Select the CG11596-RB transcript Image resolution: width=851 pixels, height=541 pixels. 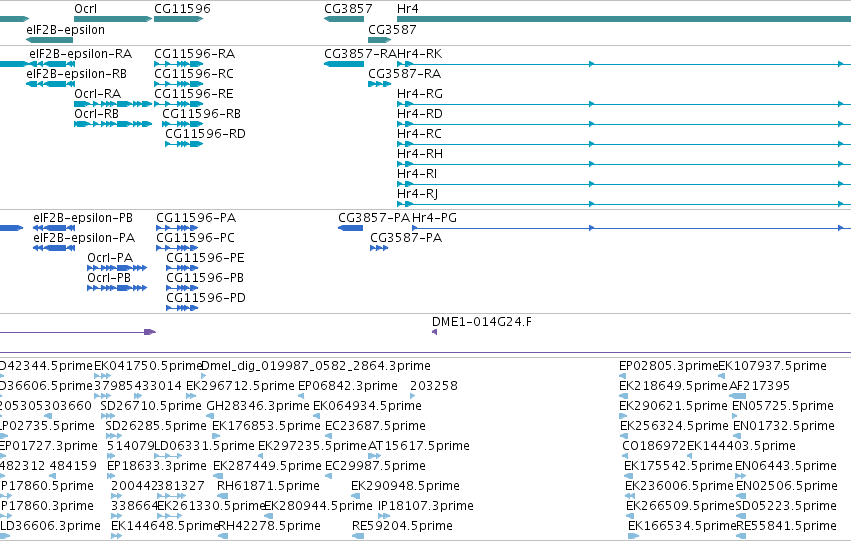(x=201, y=114)
